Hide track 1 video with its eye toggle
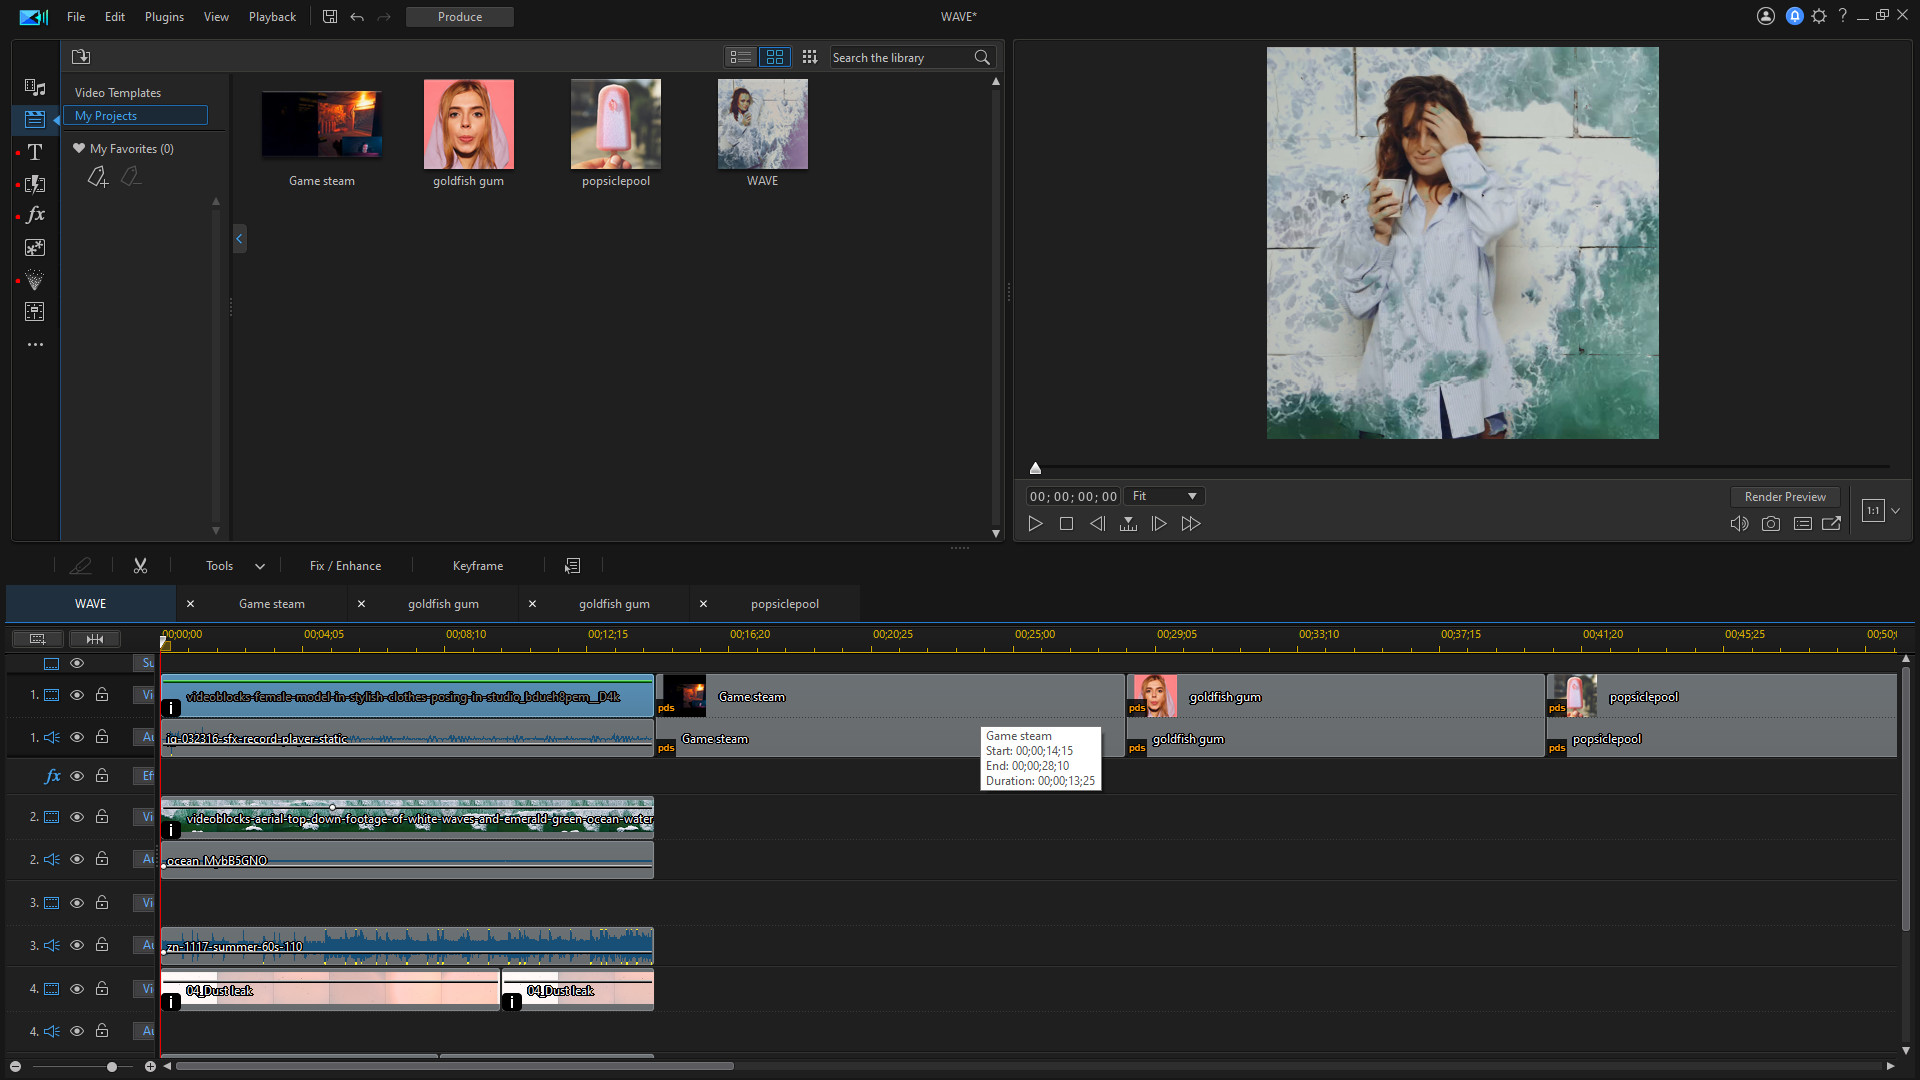Screen dimensions: 1920x1080 click(x=77, y=695)
